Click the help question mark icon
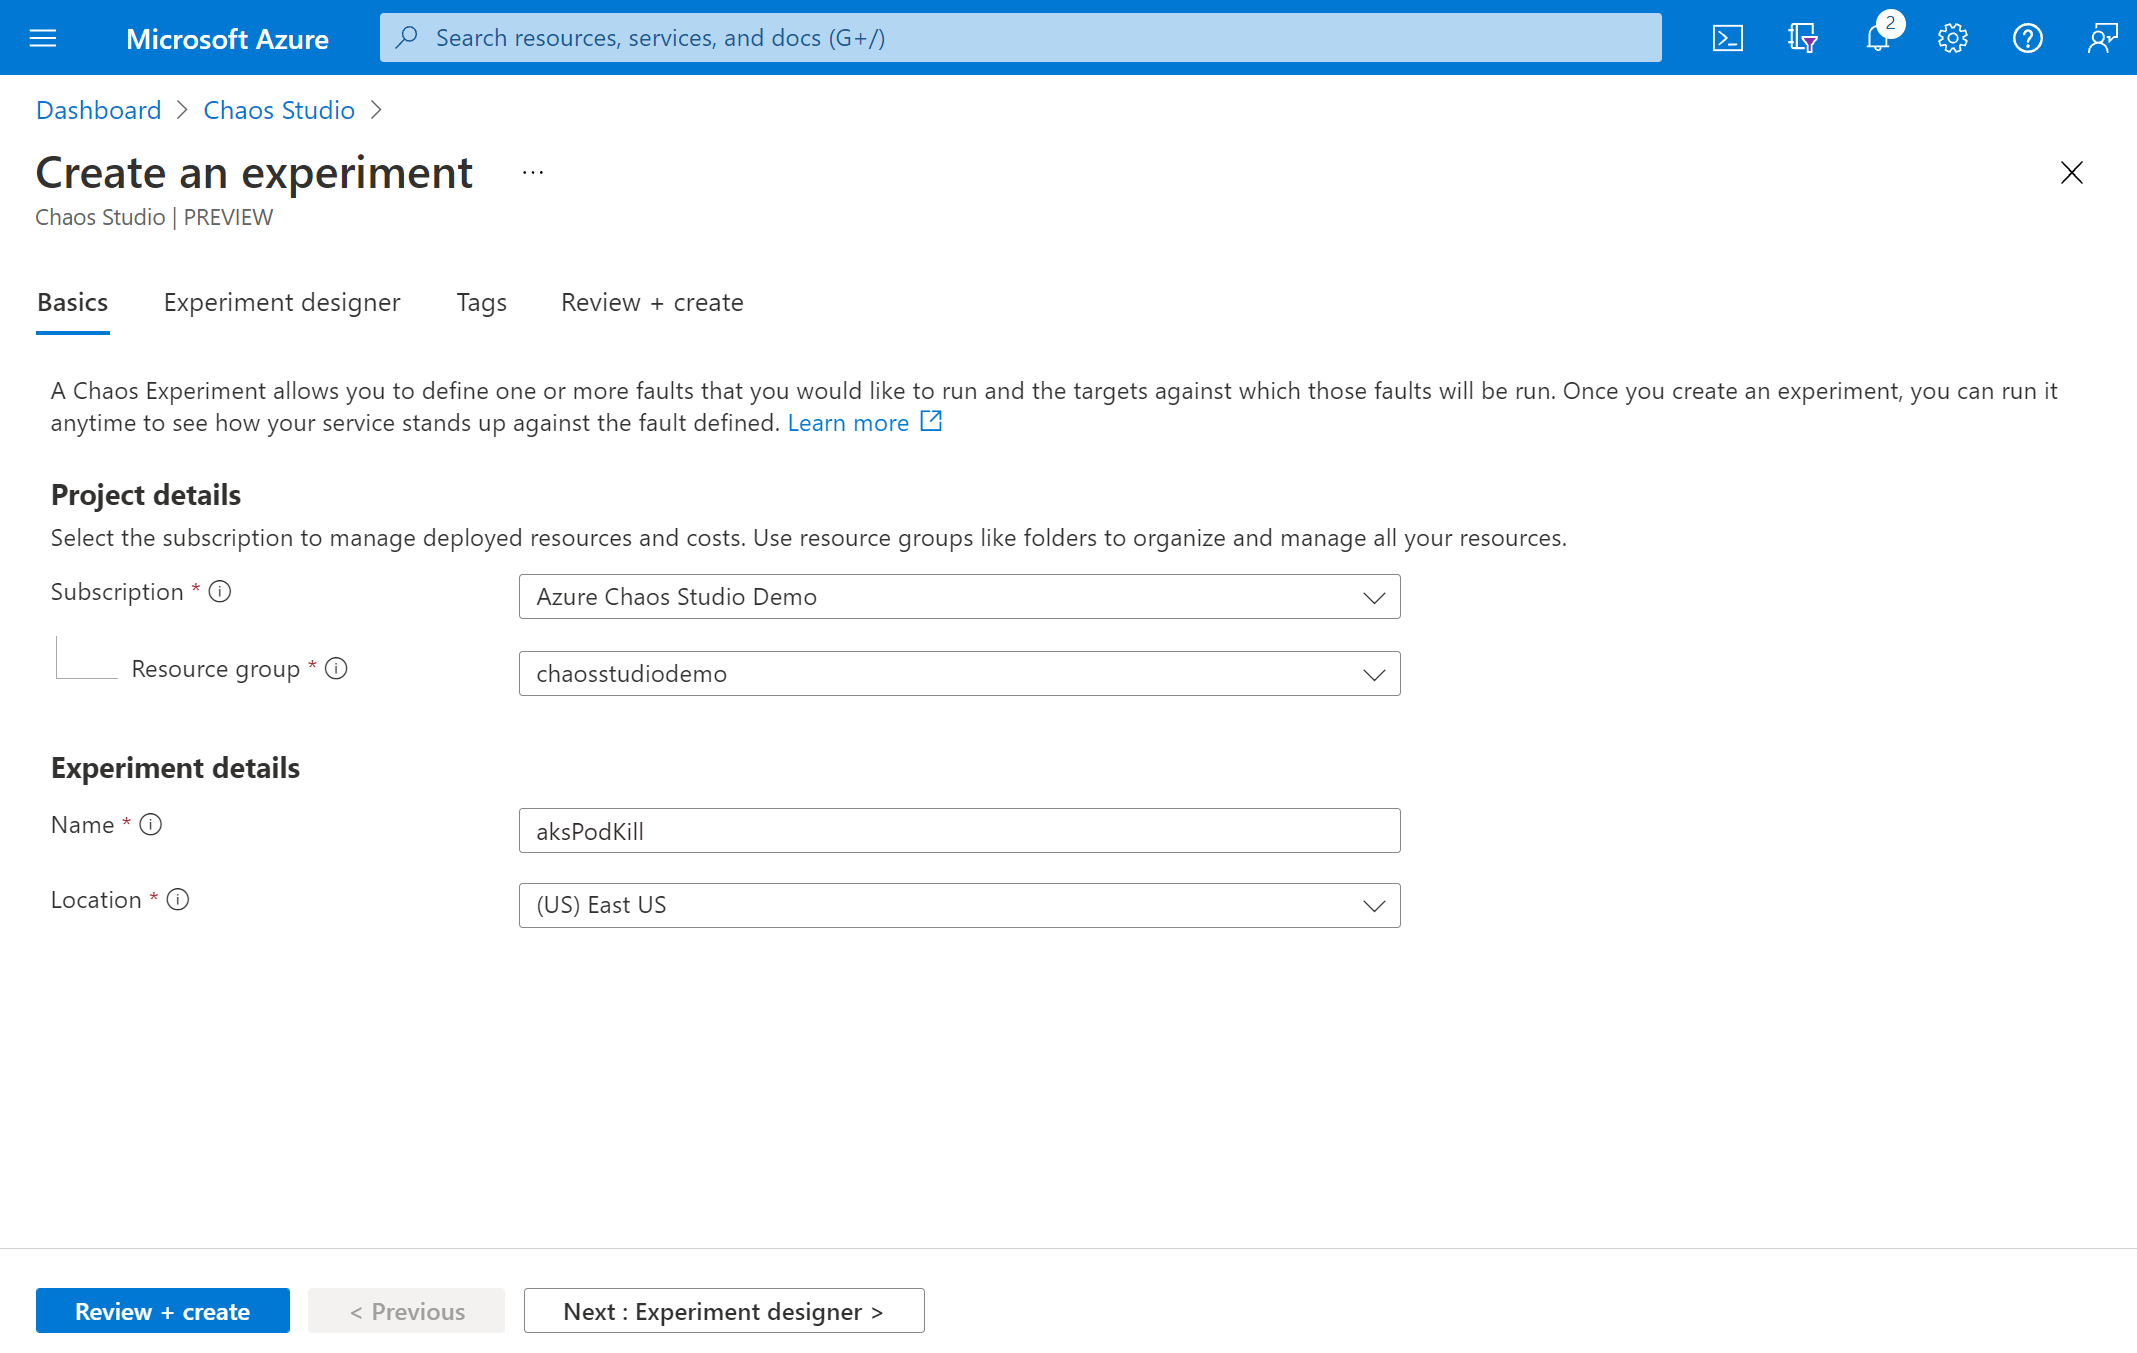Viewport: 2137px width, 1353px height. click(2028, 36)
